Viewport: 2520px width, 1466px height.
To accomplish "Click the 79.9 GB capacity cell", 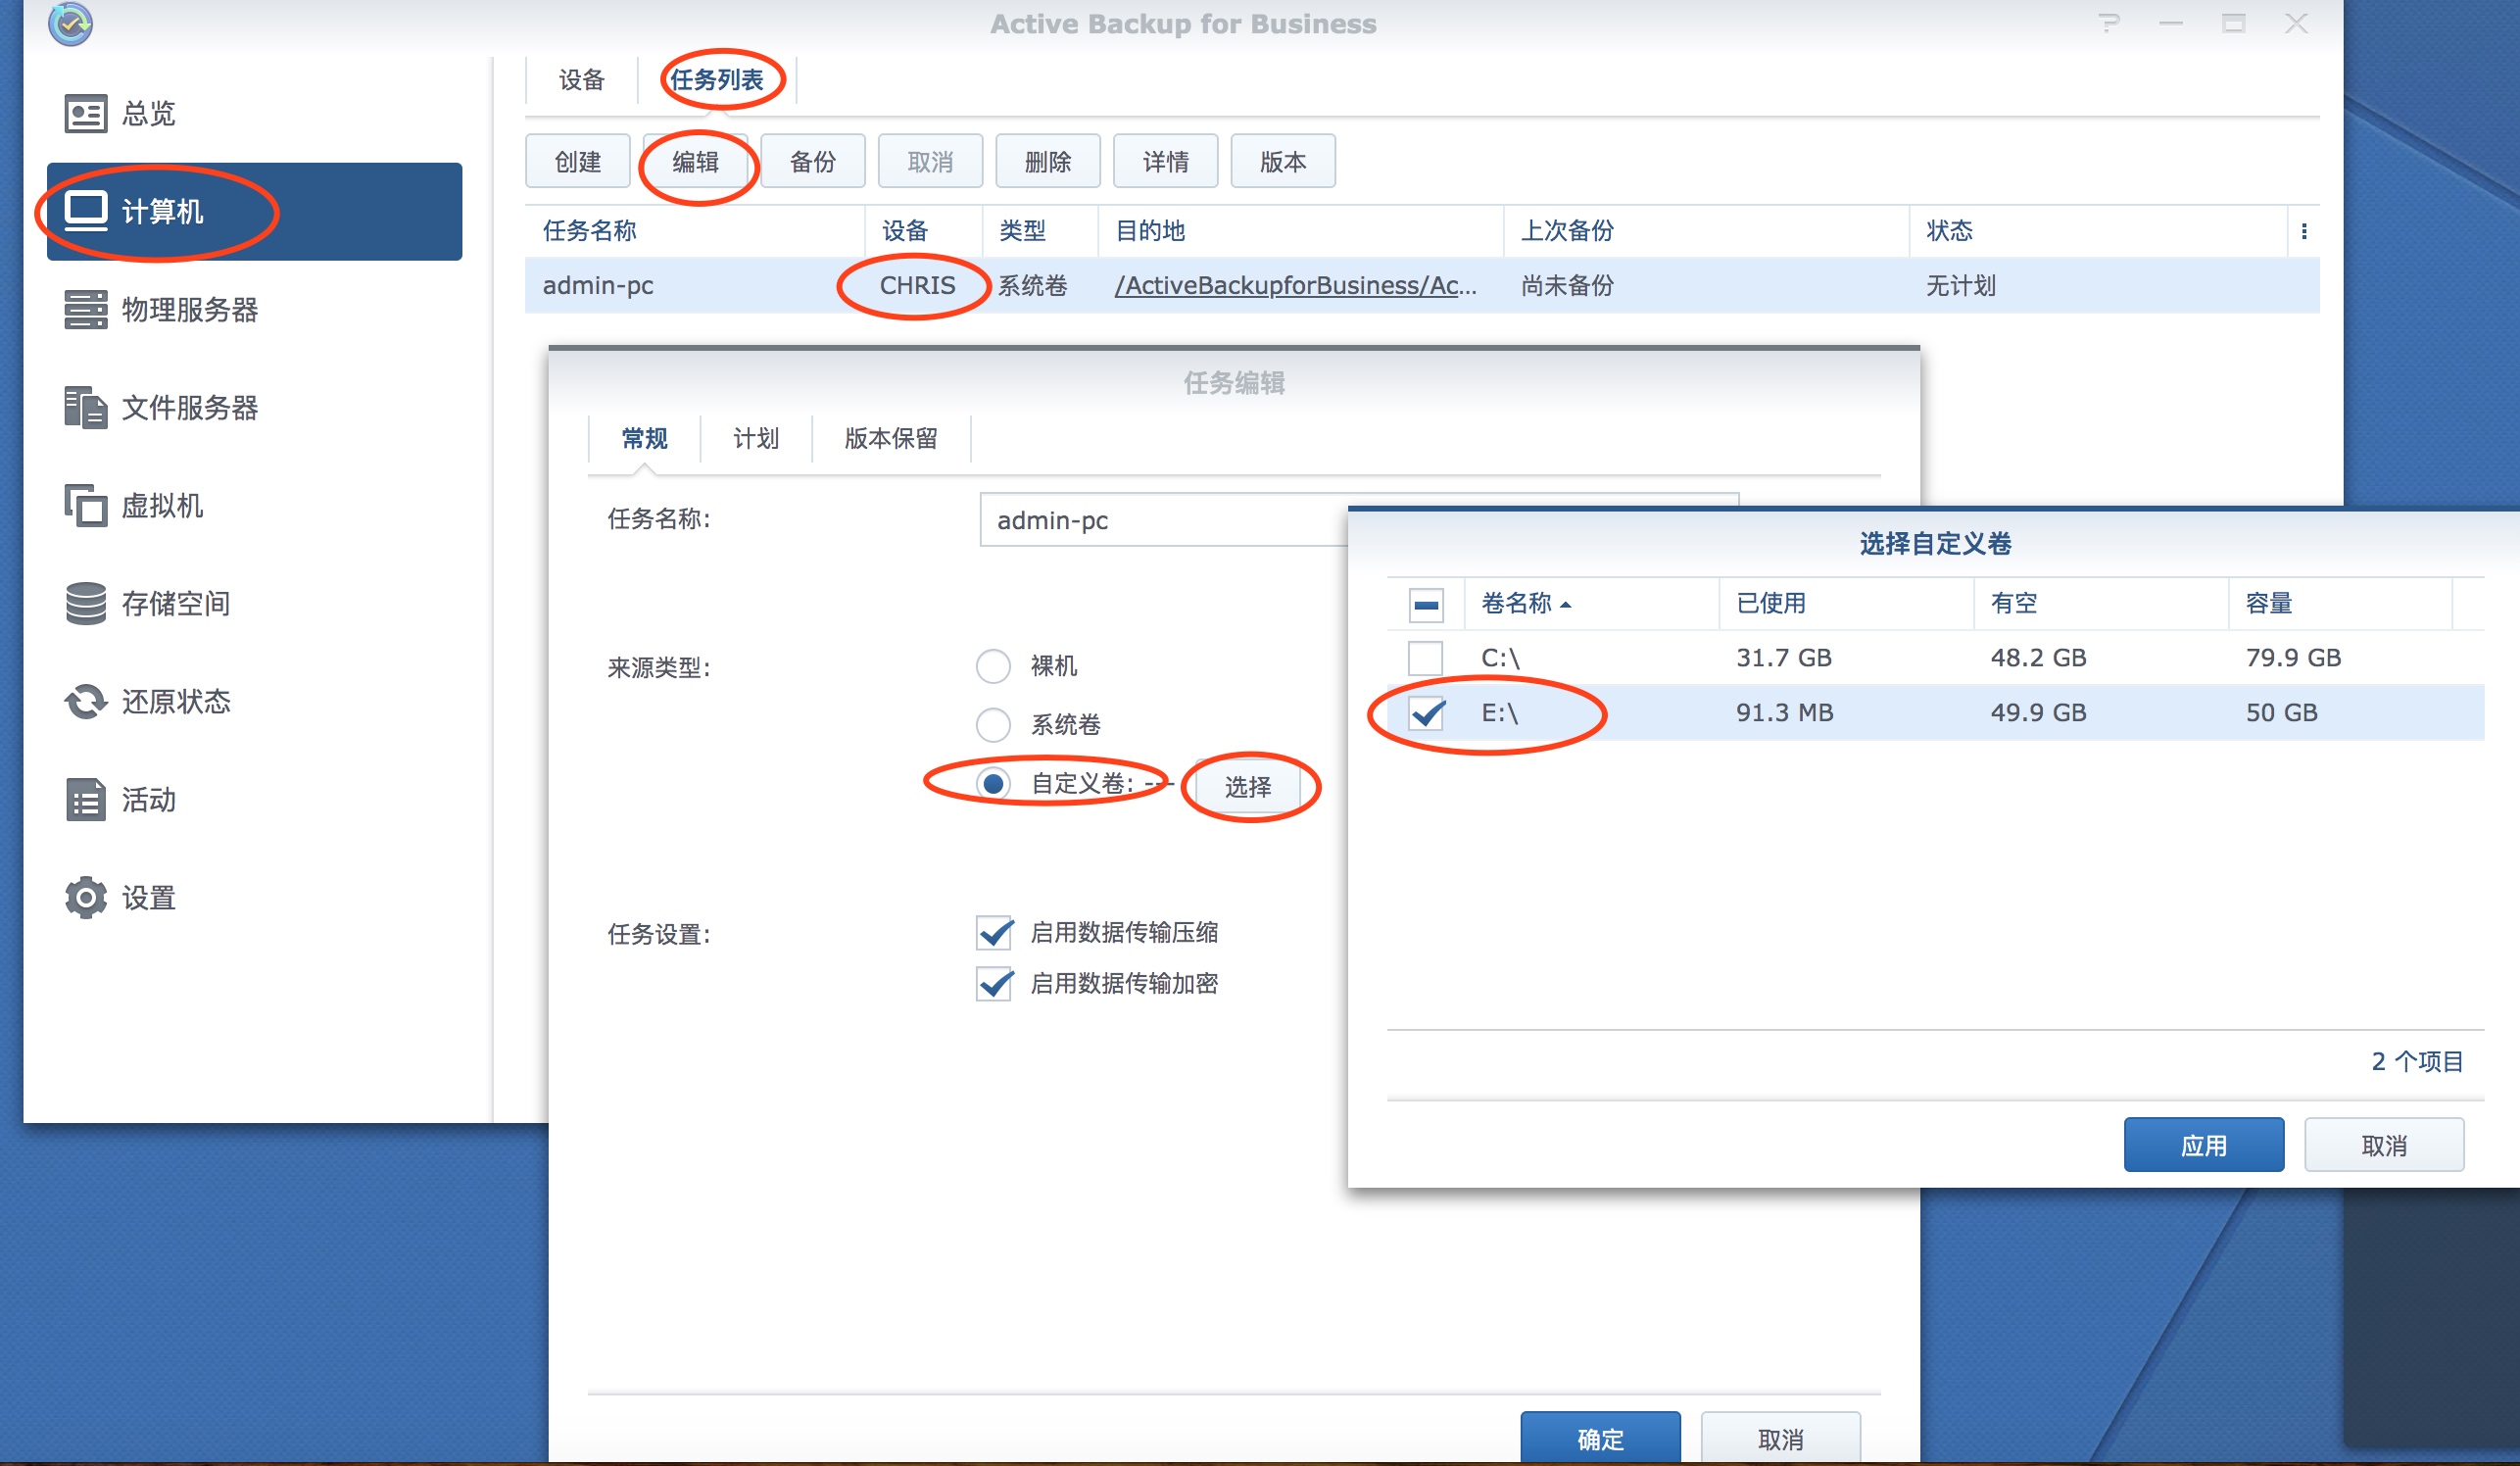I will coord(2293,658).
